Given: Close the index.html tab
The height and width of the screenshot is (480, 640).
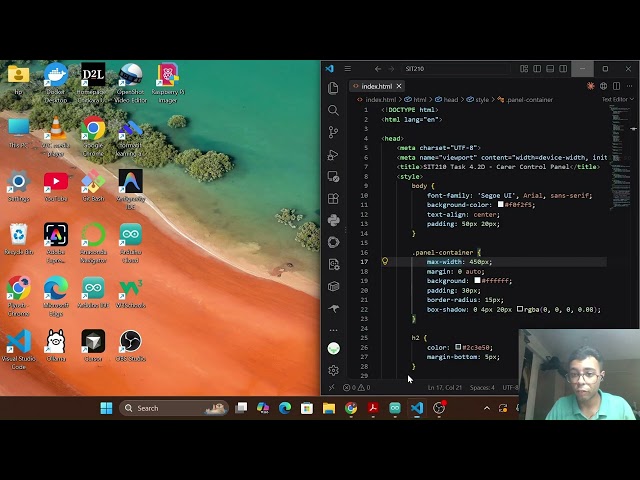Looking at the screenshot, I should pos(399,86).
